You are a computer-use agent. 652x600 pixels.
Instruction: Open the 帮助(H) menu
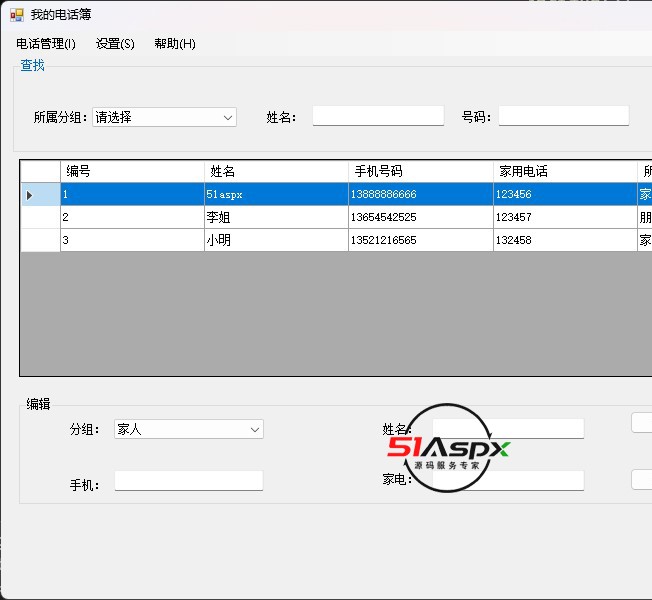point(175,44)
